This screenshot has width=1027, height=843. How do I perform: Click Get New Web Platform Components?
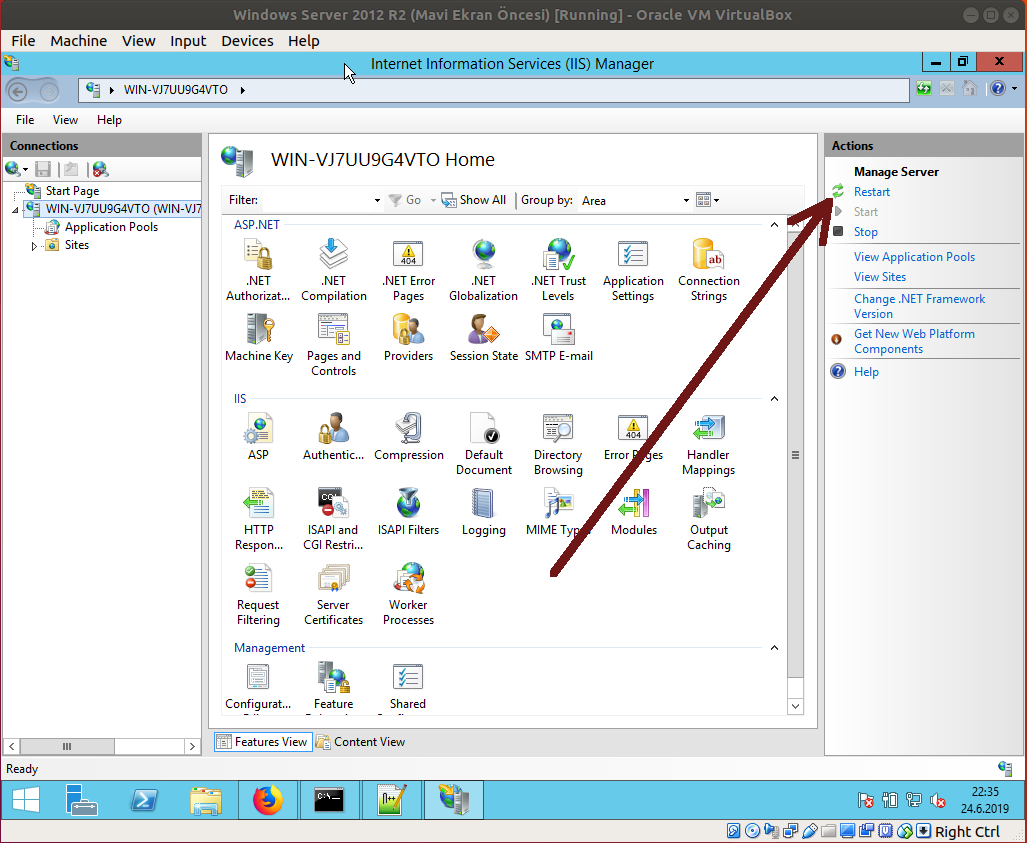(x=914, y=341)
